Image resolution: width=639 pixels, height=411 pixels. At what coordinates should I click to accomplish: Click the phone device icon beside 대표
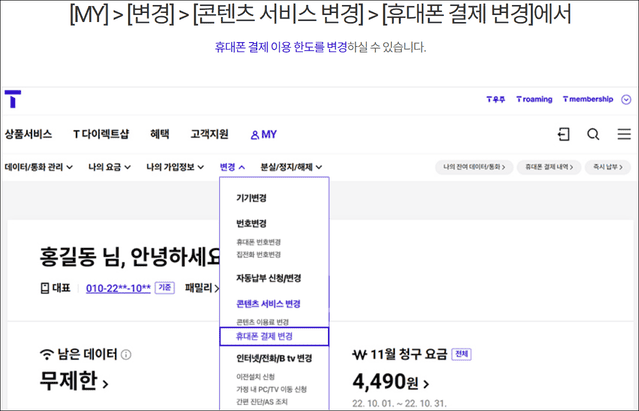pos(45,288)
